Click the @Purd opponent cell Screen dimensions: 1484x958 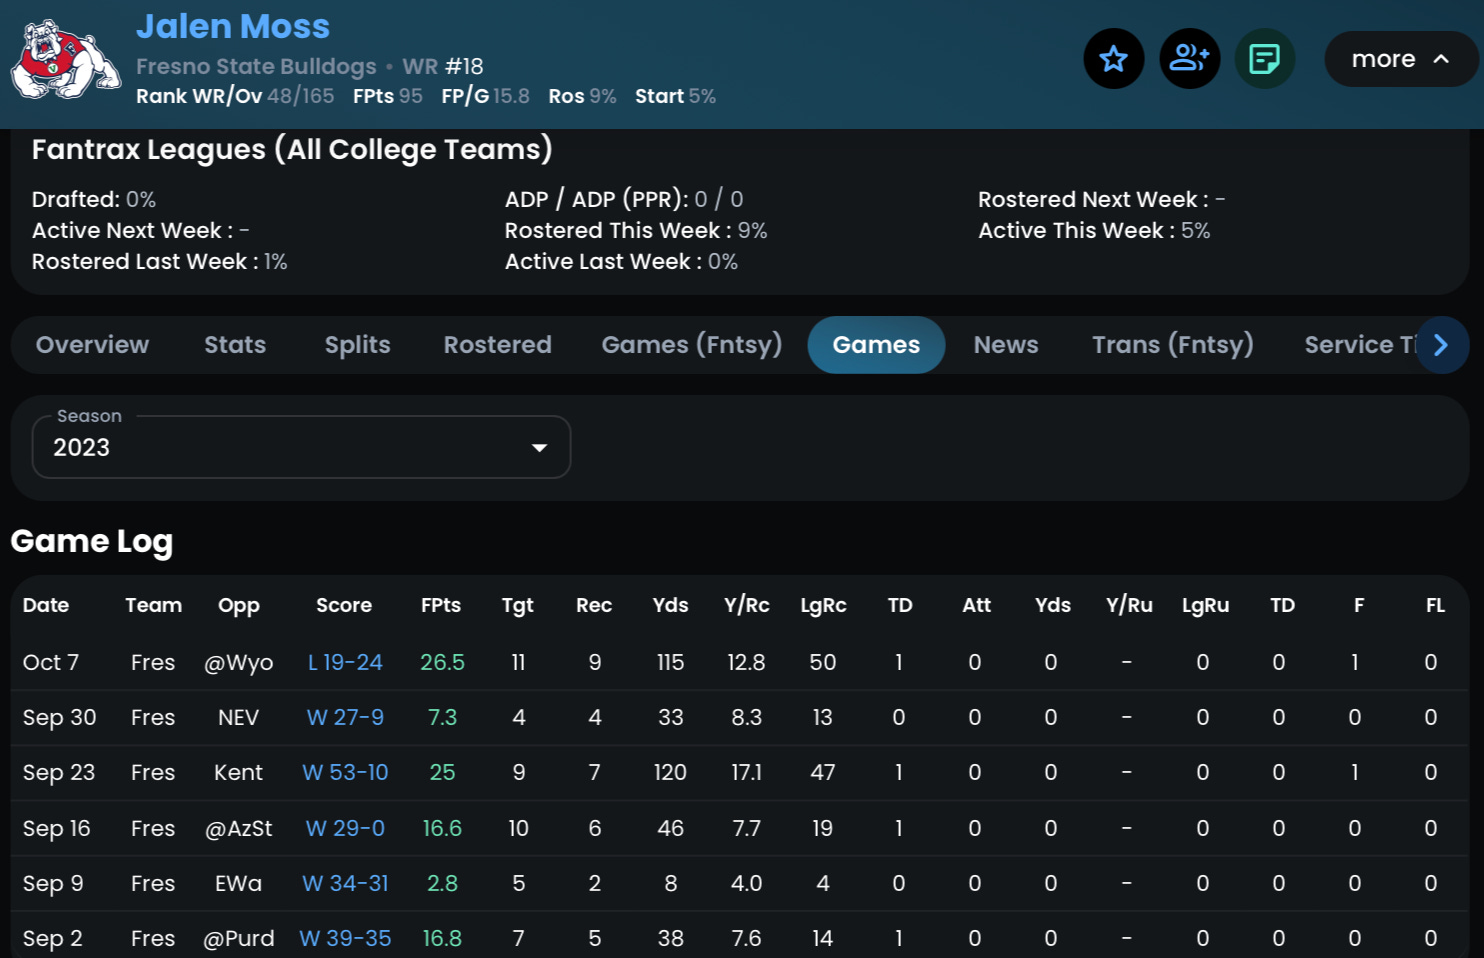[238, 939]
